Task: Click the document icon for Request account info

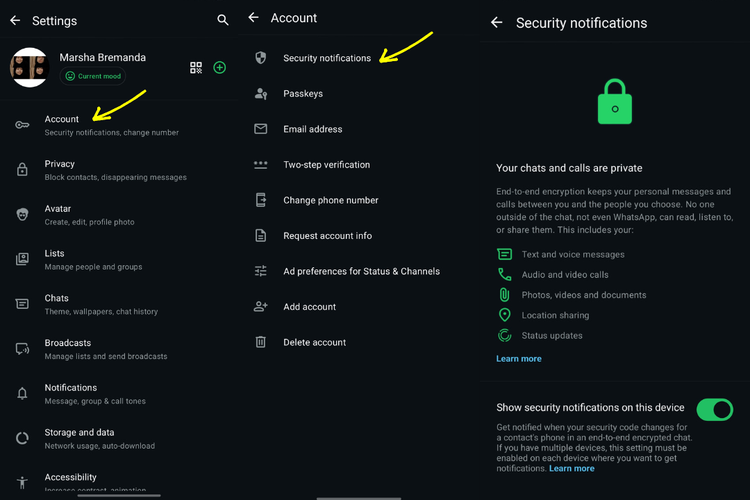Action: (261, 235)
